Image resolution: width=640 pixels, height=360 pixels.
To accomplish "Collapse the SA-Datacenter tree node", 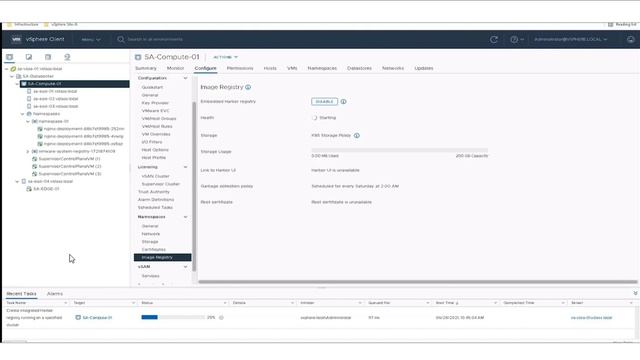I will pos(12,76).
